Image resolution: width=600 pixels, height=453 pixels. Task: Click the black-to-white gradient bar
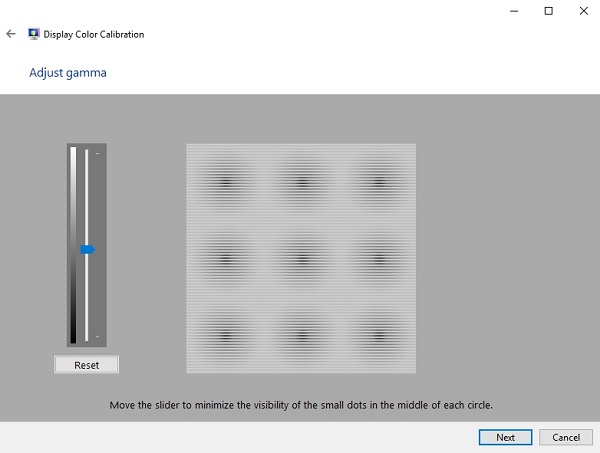coord(73,245)
